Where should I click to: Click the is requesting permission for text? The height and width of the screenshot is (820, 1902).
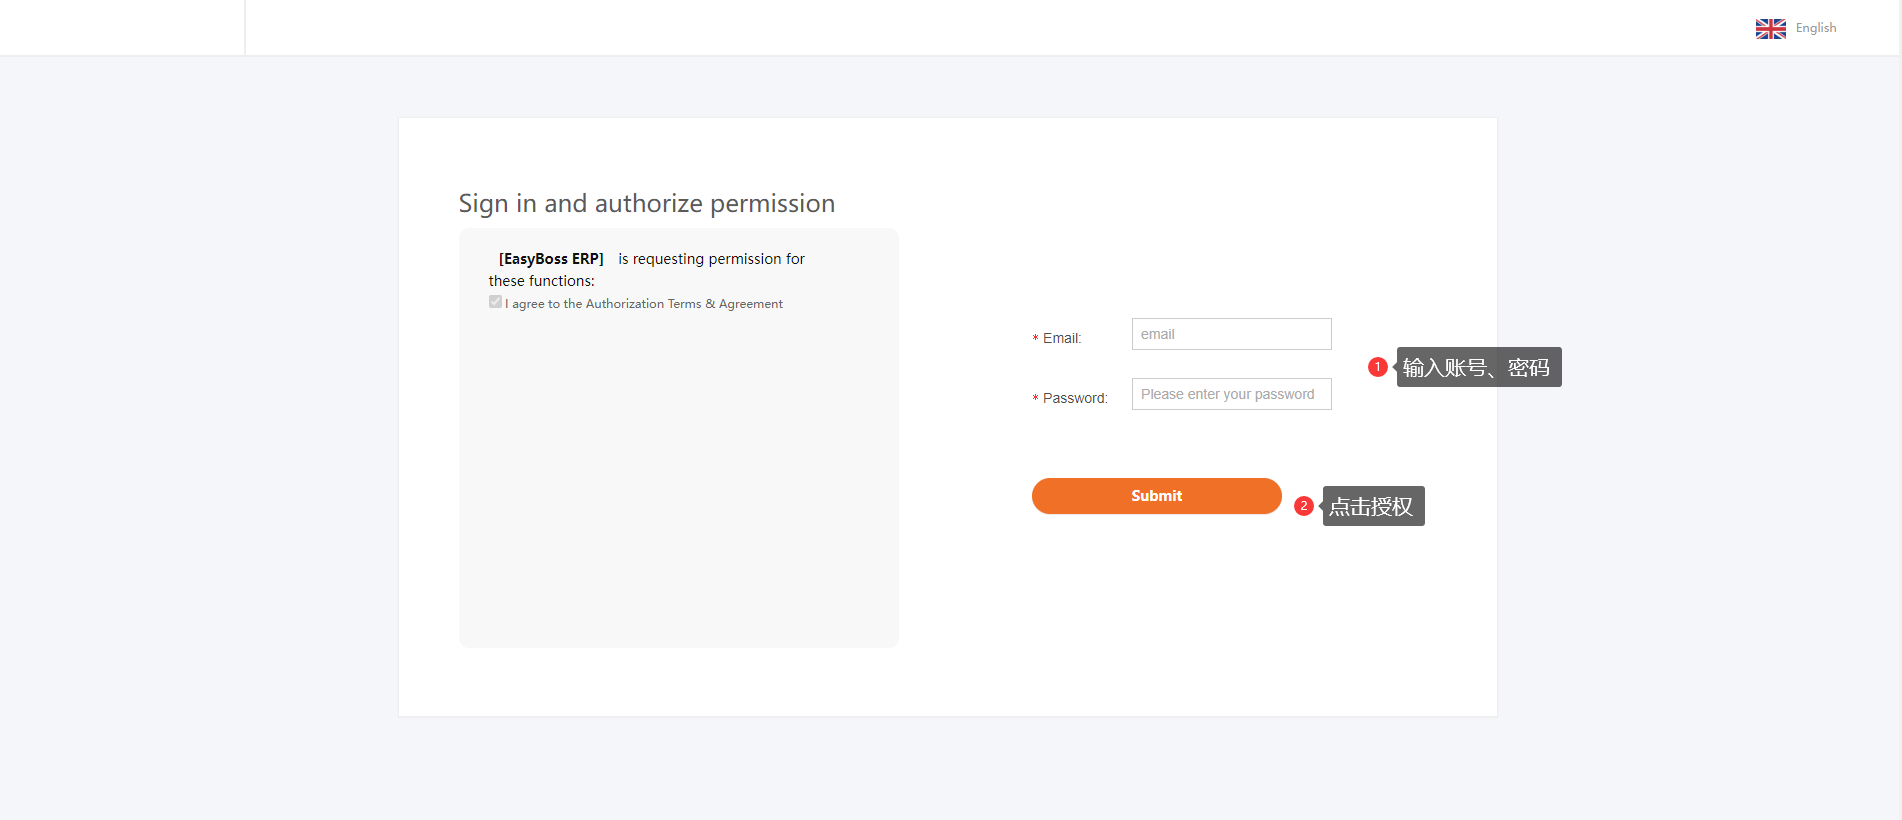coord(711,259)
